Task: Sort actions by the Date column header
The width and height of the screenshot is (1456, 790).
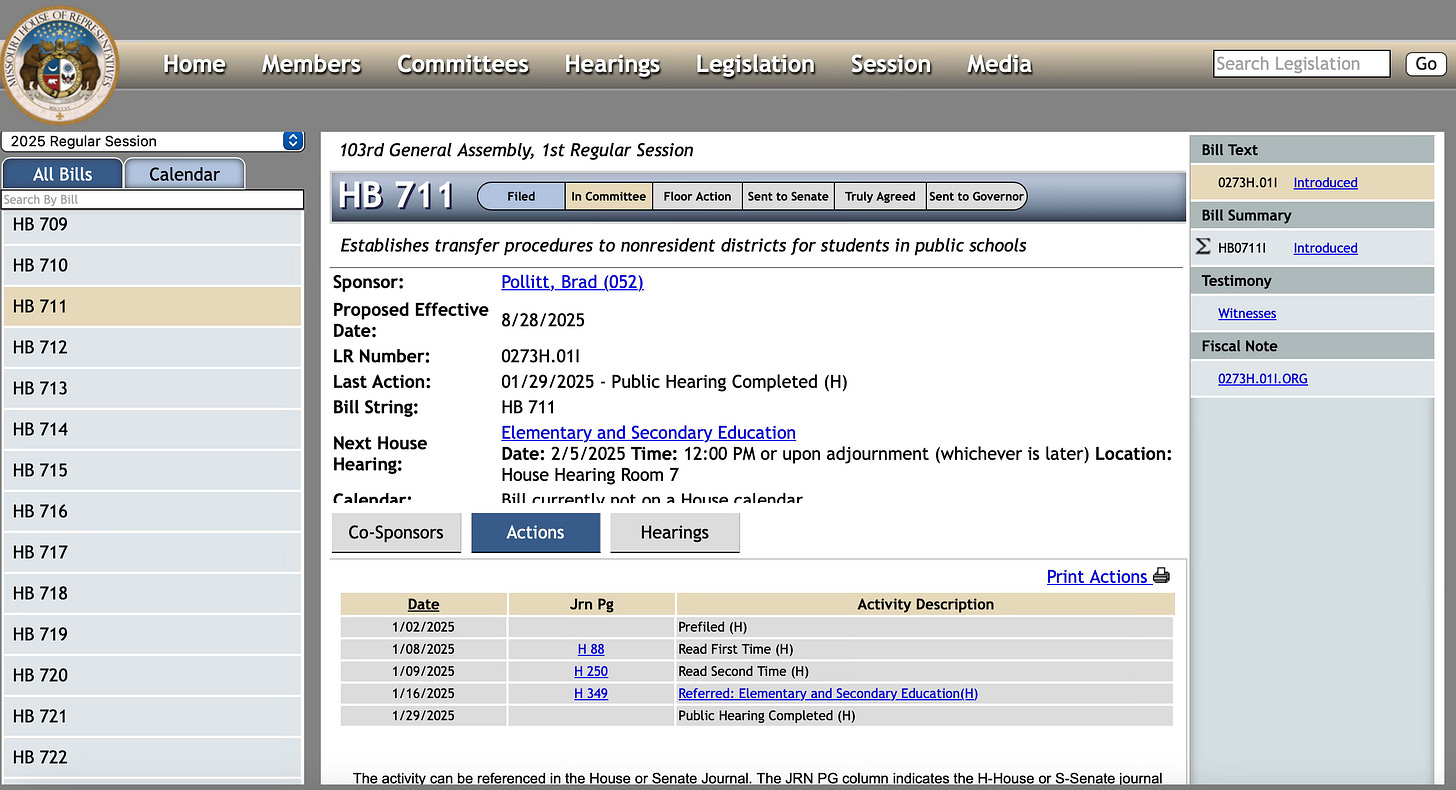Action: point(423,604)
